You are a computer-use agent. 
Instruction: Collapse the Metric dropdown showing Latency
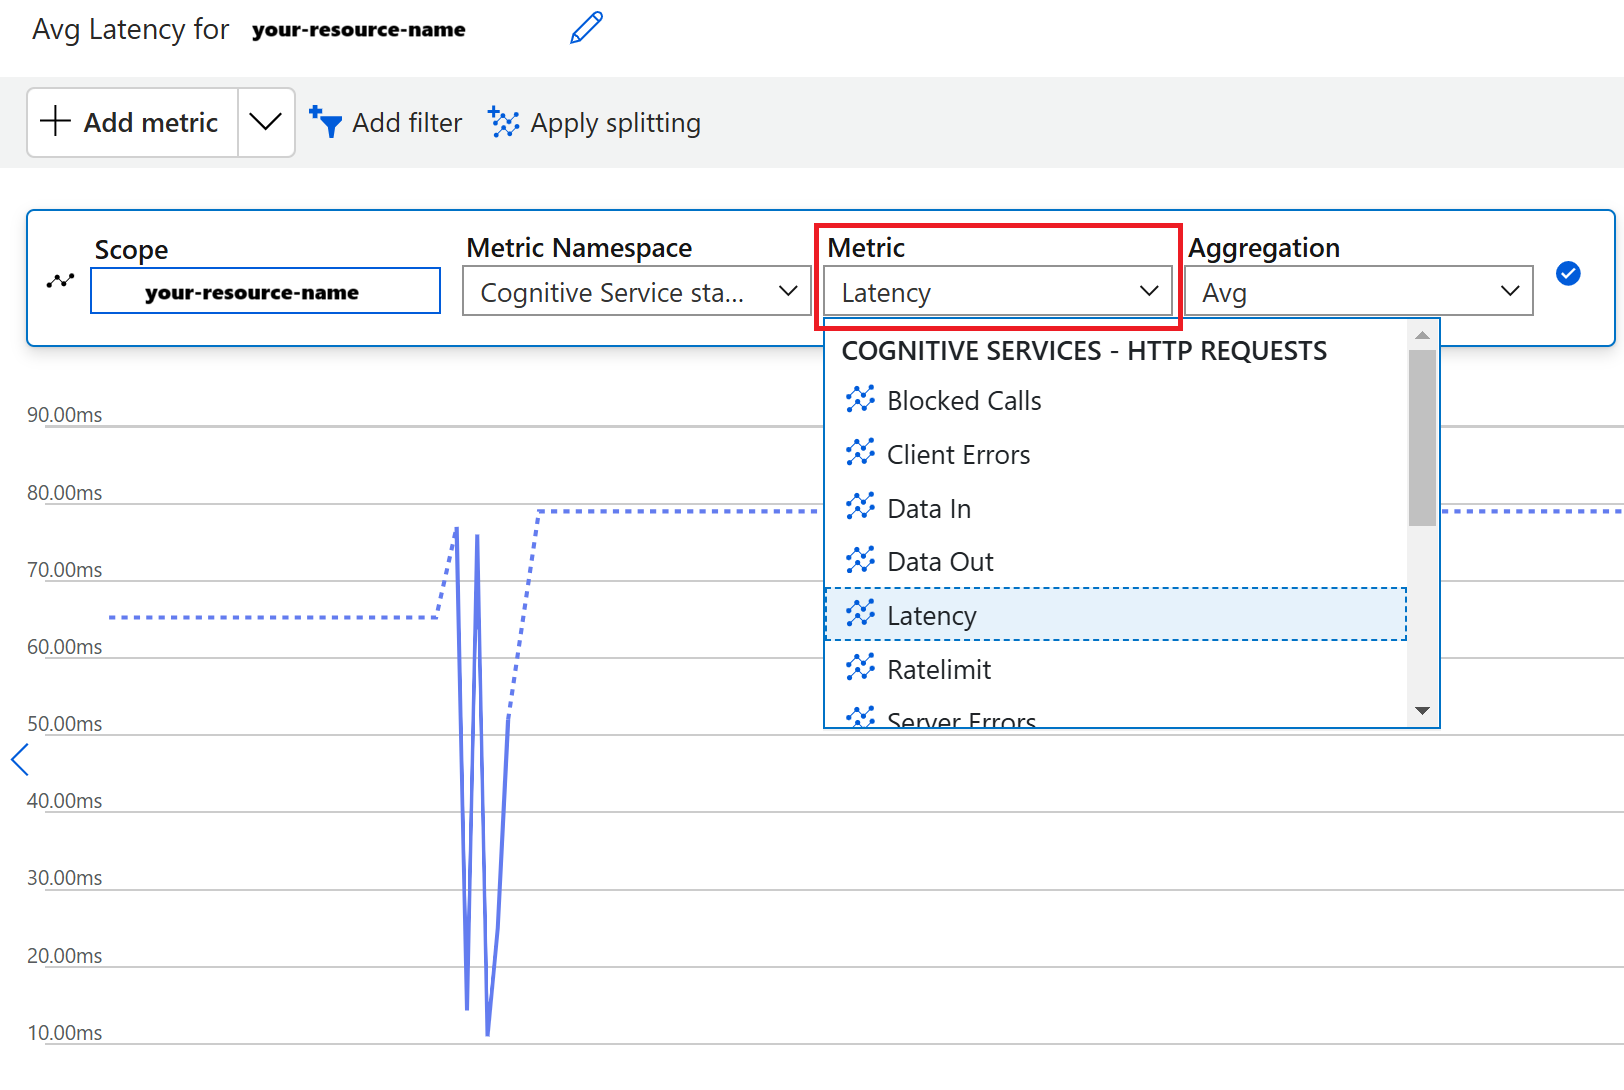[997, 291]
